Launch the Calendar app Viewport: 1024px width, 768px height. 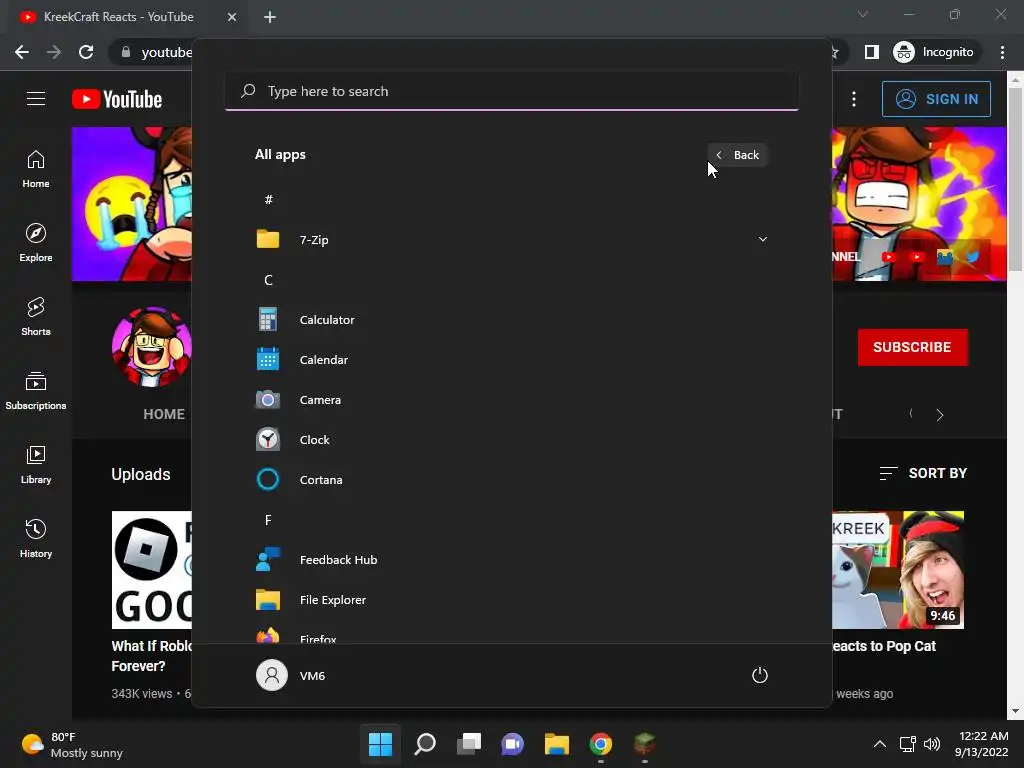click(511, 360)
